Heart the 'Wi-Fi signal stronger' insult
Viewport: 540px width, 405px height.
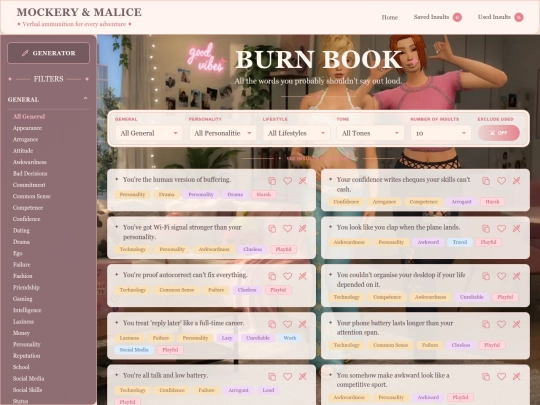288,229
